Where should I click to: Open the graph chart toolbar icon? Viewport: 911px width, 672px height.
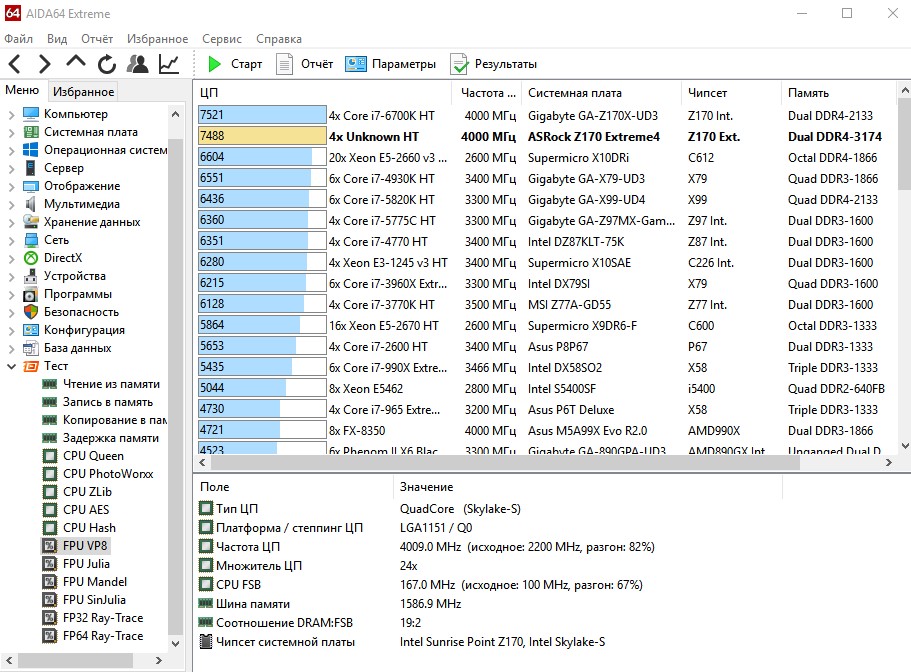169,64
